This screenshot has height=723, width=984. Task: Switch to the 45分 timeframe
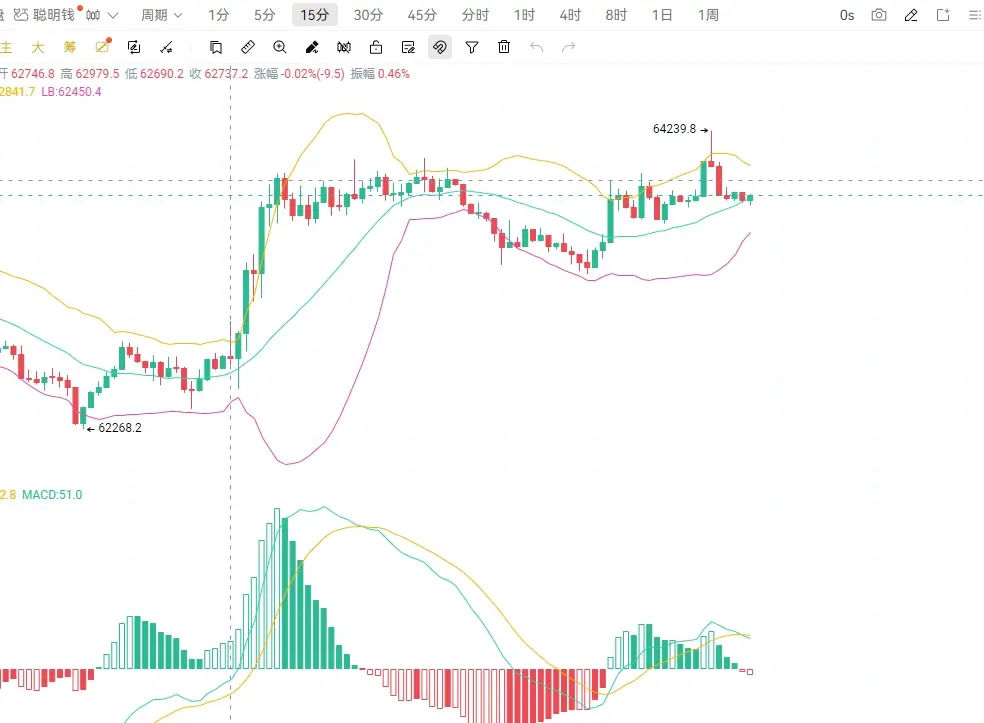click(x=422, y=15)
